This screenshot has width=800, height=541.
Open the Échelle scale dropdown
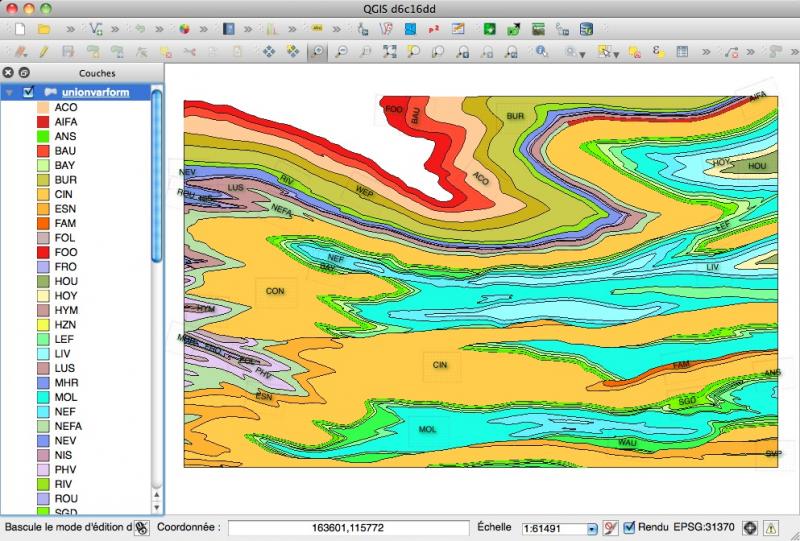pos(591,528)
